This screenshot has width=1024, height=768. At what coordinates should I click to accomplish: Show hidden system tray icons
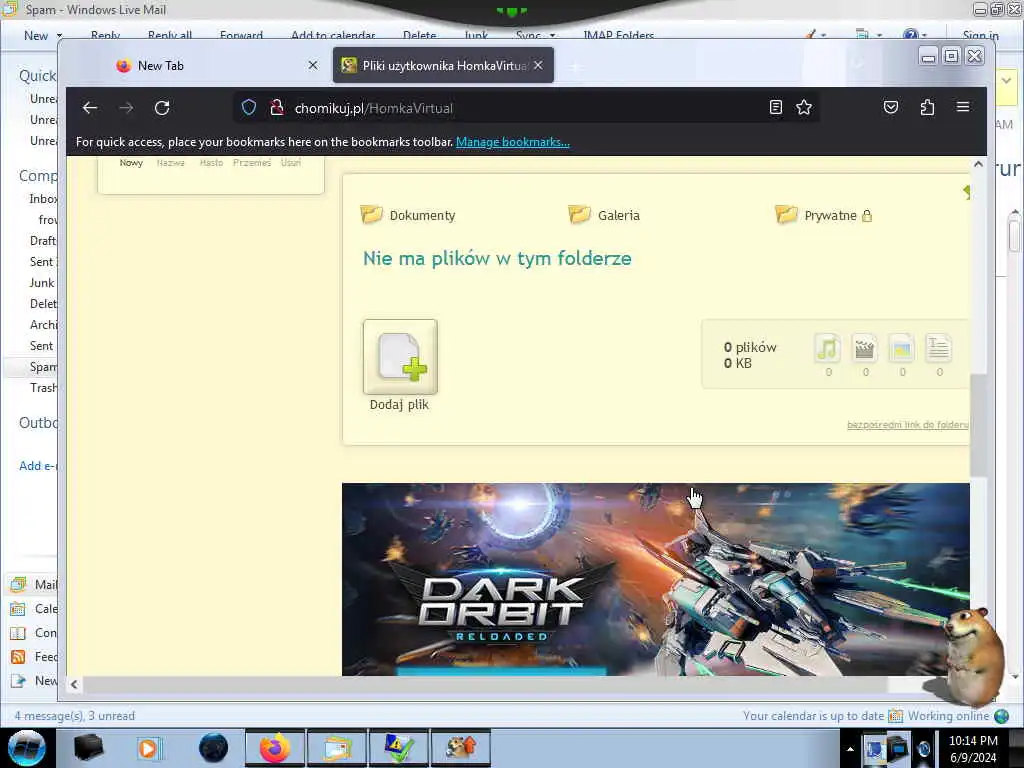(x=850, y=749)
